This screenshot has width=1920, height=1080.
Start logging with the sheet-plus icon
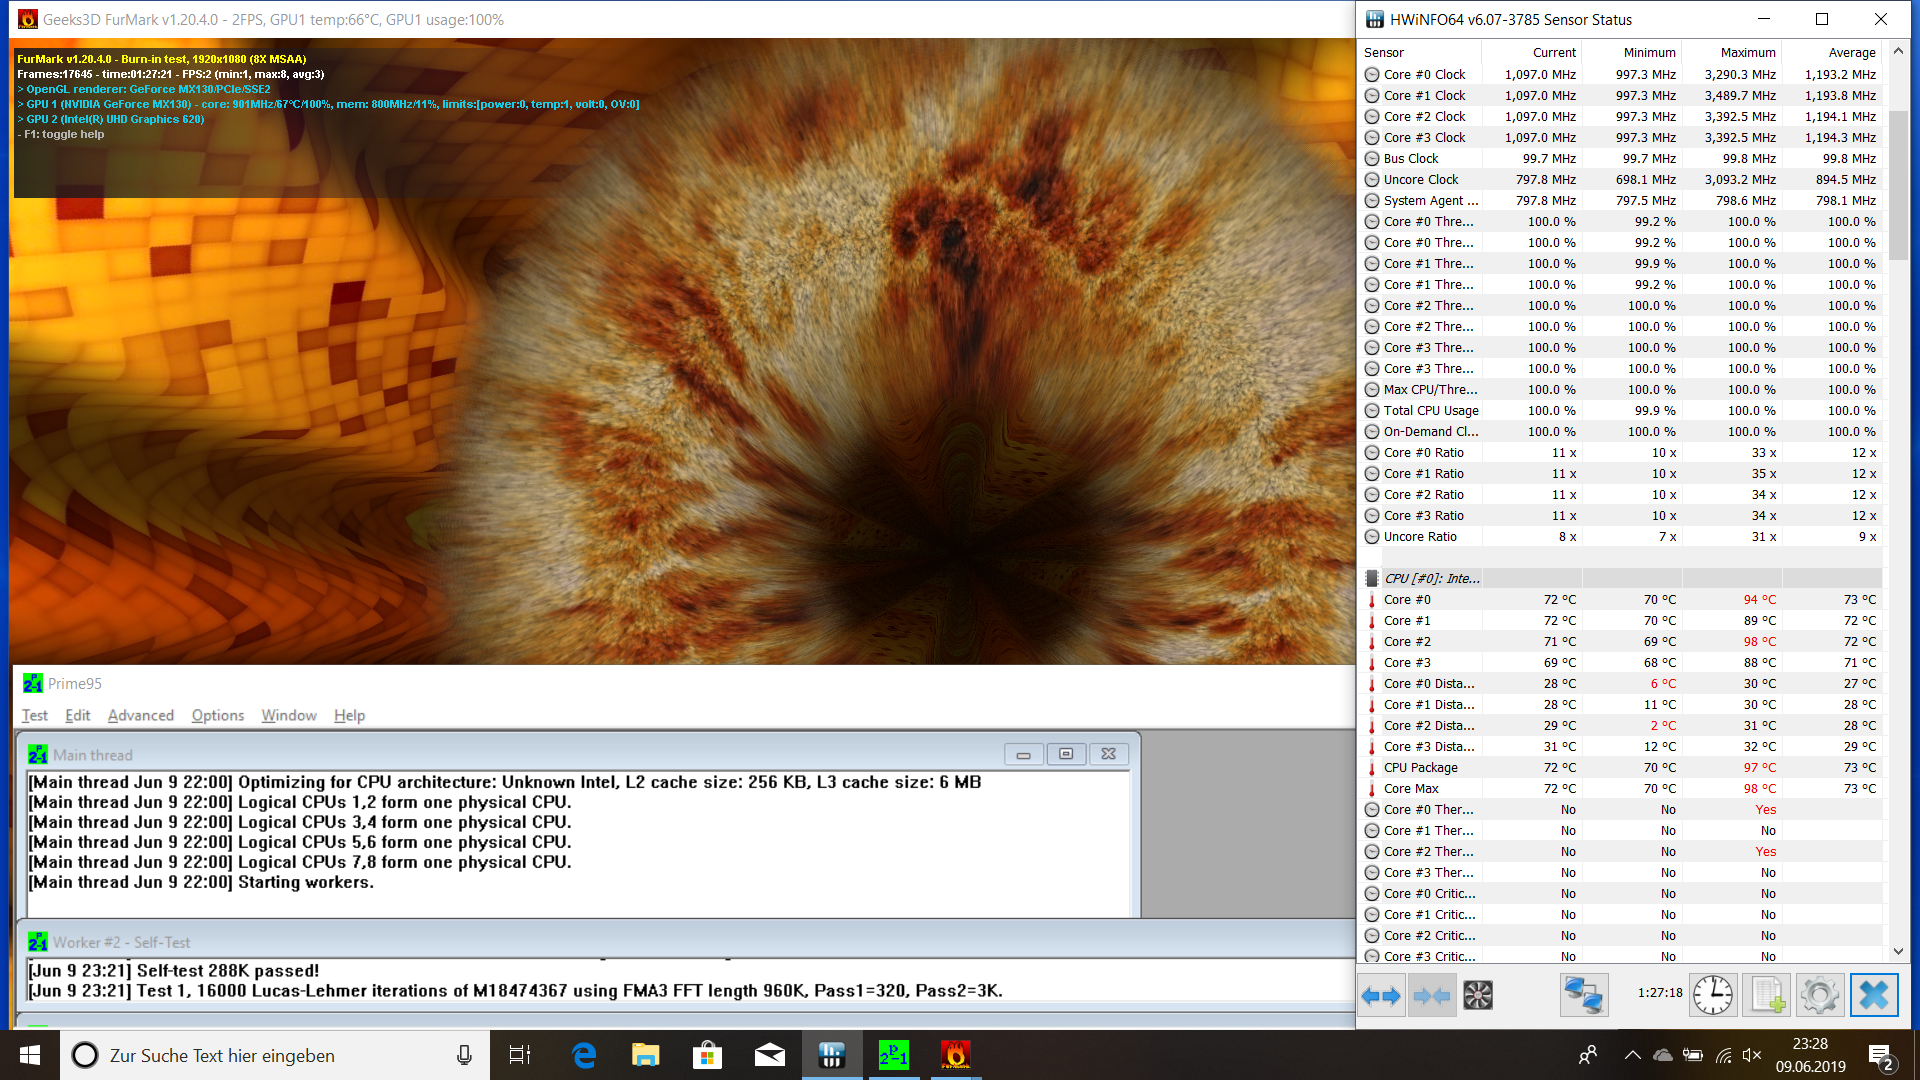click(x=1767, y=995)
